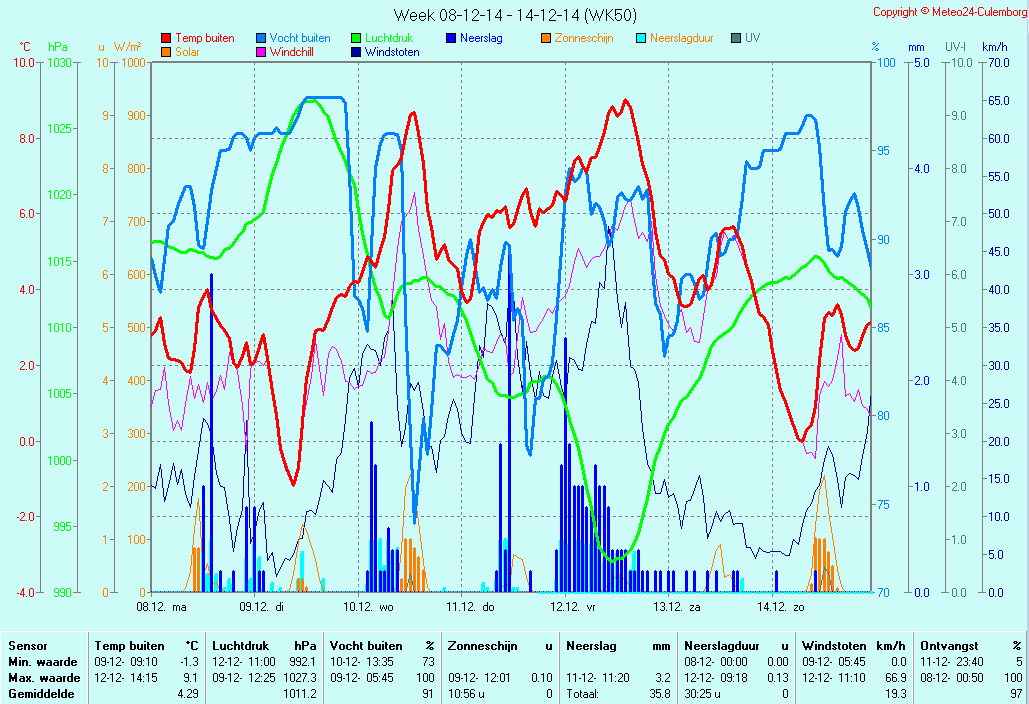1029x704 pixels.
Task: Select the 10.12. wo date marker
Action: (x=369, y=606)
